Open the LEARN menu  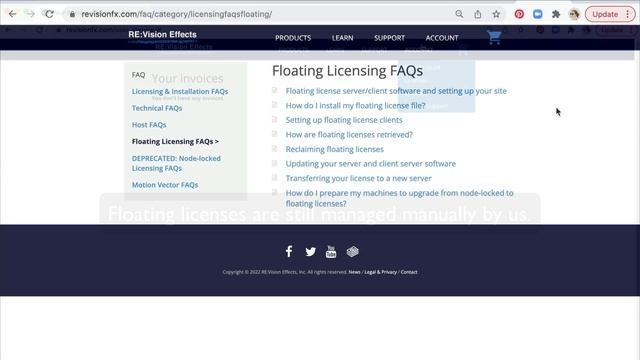(x=342, y=38)
